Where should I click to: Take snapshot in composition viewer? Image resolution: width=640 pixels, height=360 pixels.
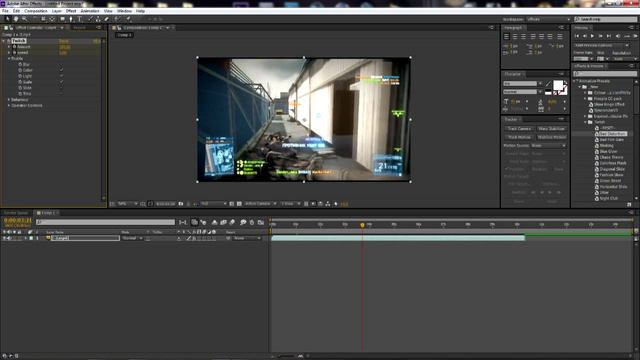tap(181, 204)
